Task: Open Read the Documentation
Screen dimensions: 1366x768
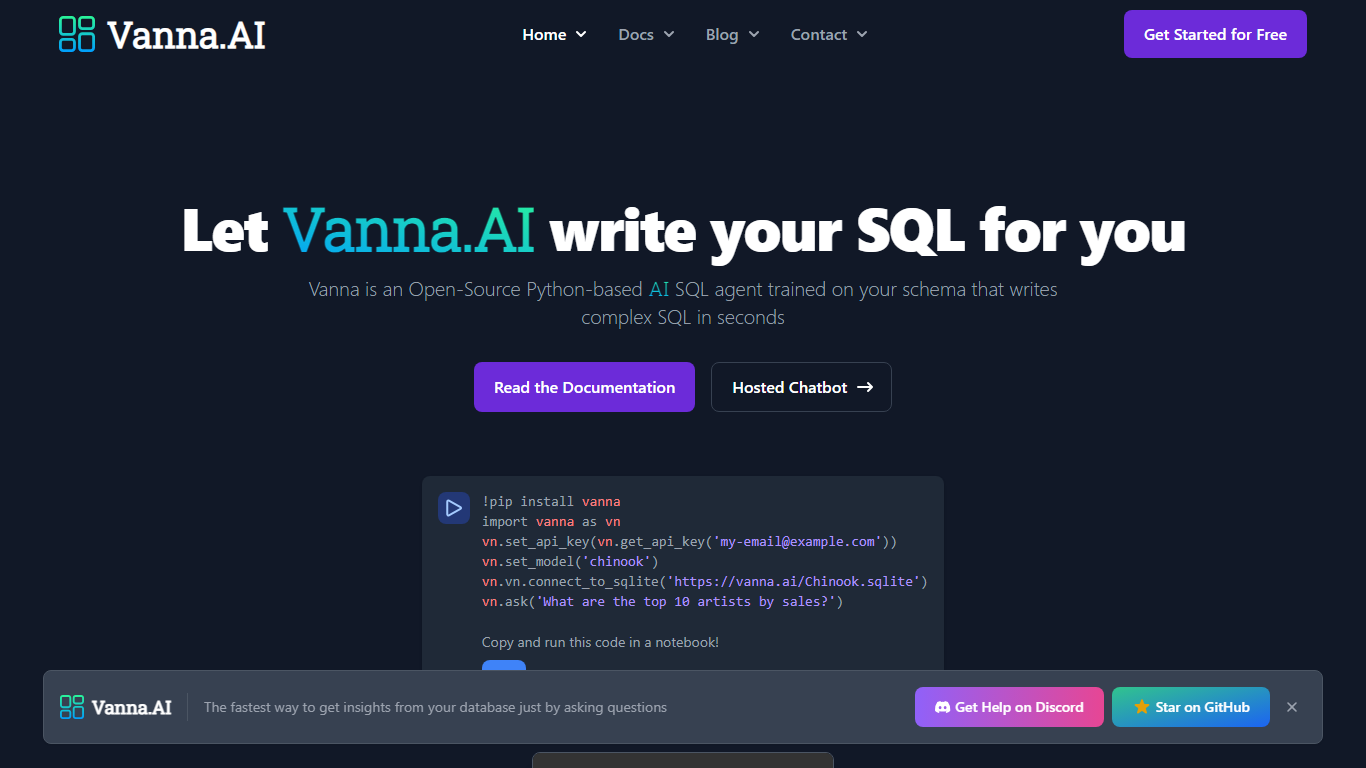Action: 584,387
